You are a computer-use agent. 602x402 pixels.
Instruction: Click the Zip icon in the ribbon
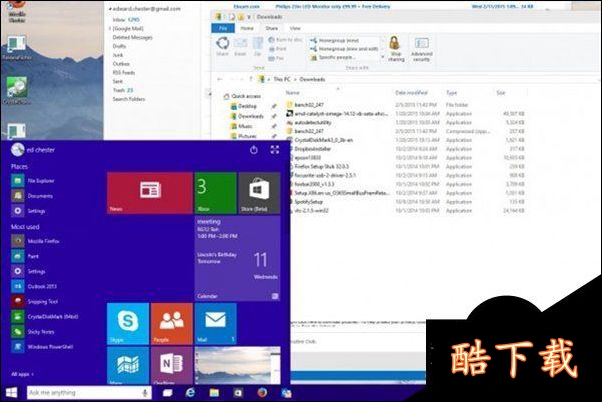click(x=258, y=46)
